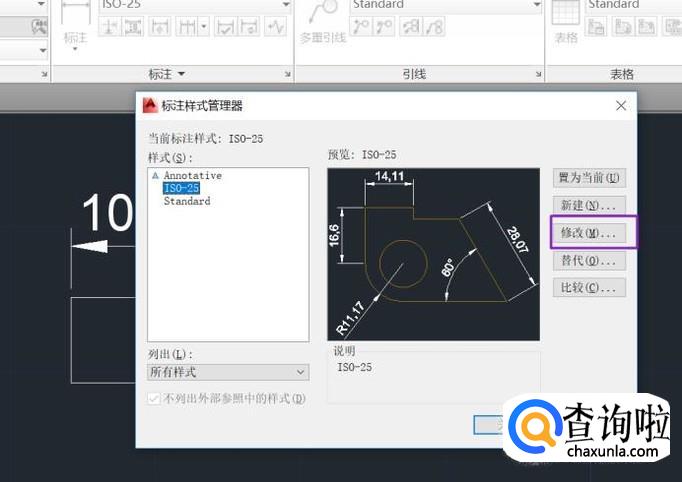Screen dimensions: 682x482
Task: Click the jog line dimension icon
Action: click(276, 27)
